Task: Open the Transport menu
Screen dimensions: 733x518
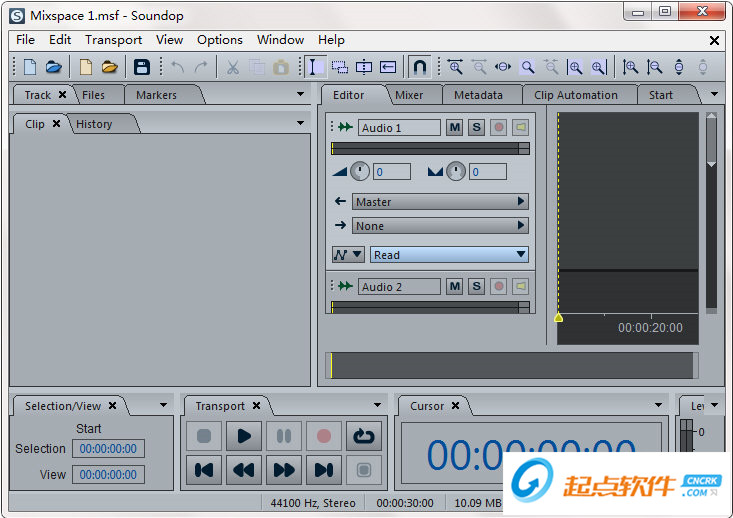Action: pos(113,40)
